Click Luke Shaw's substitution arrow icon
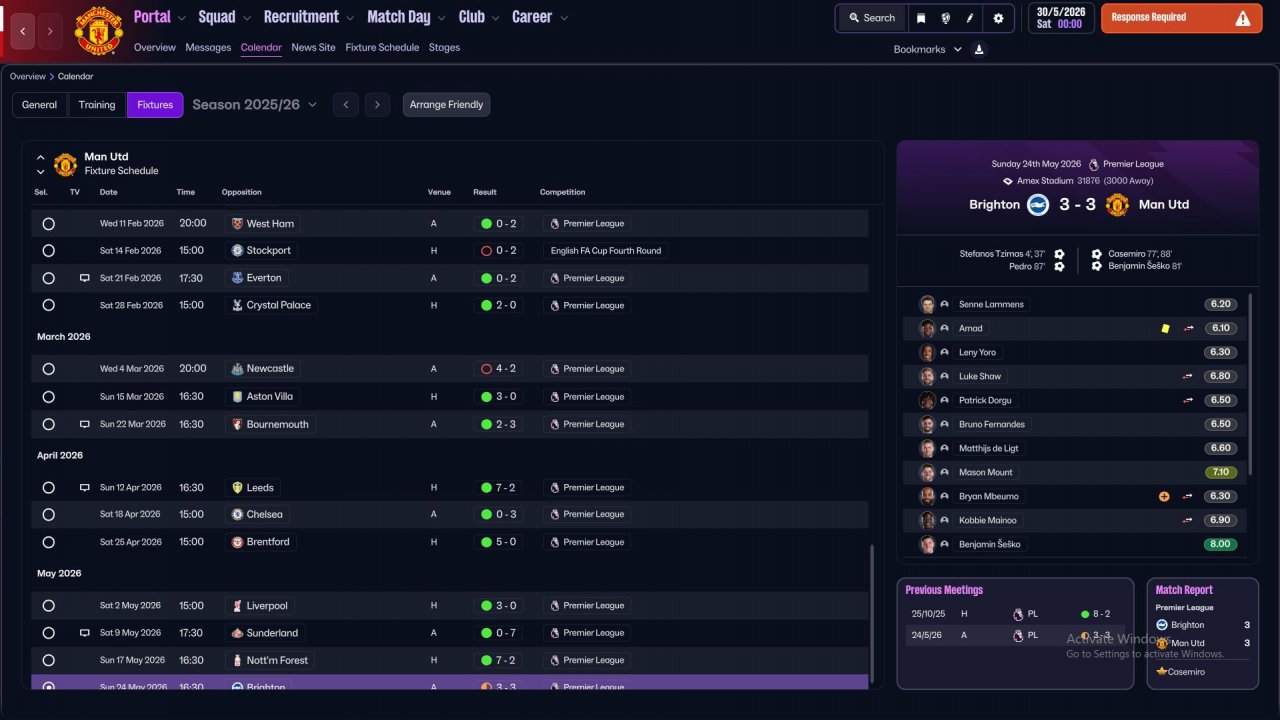The height and width of the screenshot is (720, 1280). pyautogui.click(x=1188, y=376)
